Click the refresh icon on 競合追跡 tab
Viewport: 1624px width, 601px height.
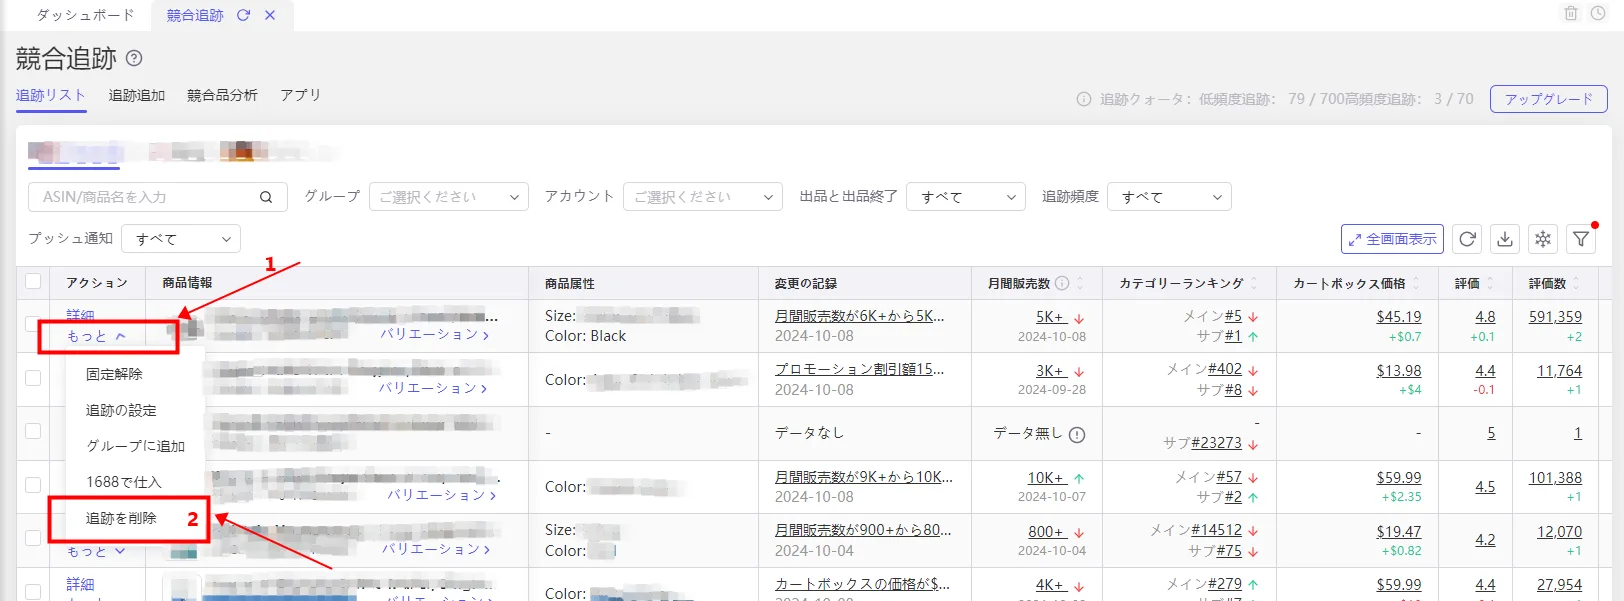click(x=243, y=15)
